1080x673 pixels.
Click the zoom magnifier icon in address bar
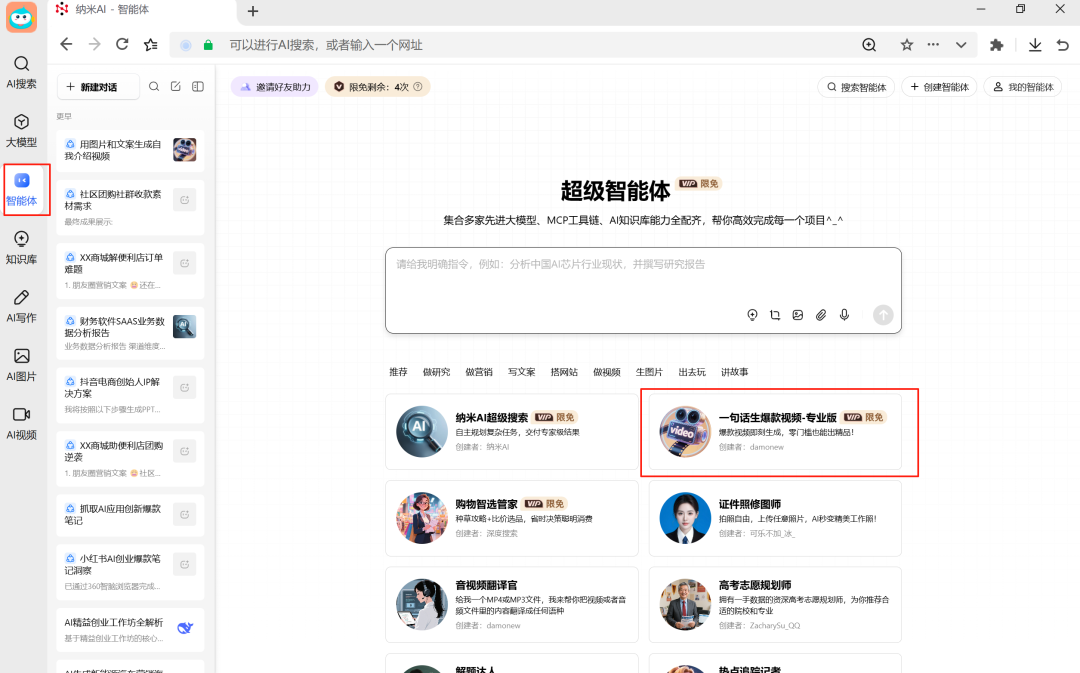click(869, 45)
